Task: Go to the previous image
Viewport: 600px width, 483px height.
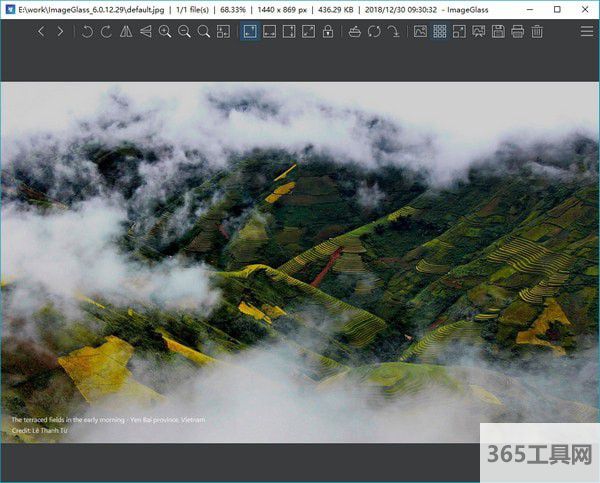Action: pos(41,32)
